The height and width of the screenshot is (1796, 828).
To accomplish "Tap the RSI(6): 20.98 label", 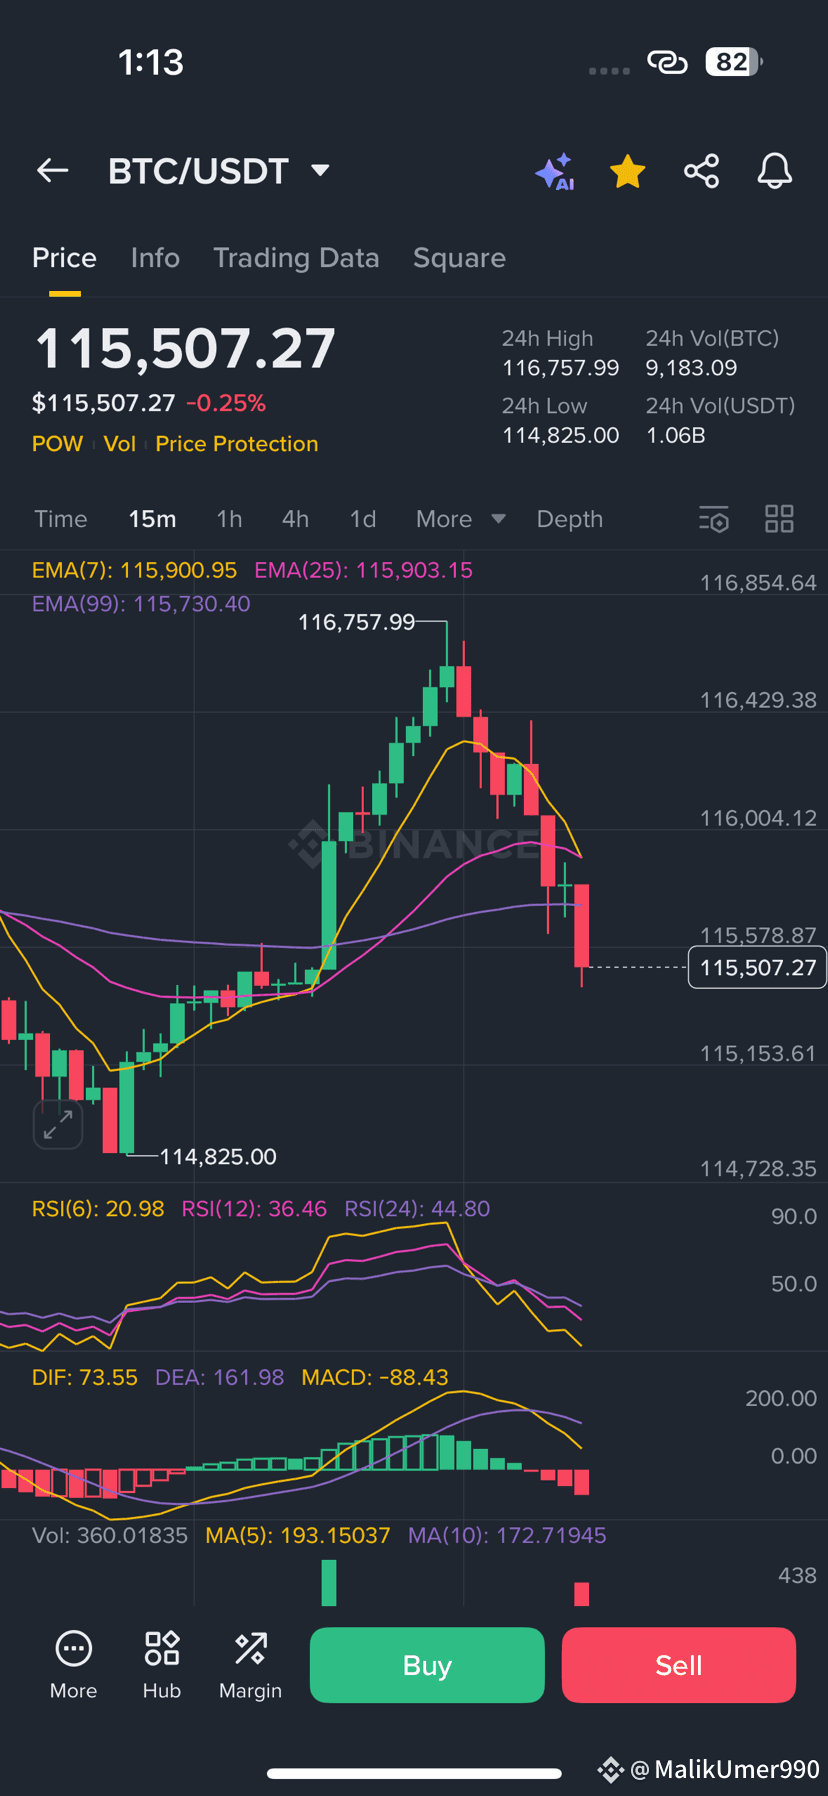I will click(98, 1208).
